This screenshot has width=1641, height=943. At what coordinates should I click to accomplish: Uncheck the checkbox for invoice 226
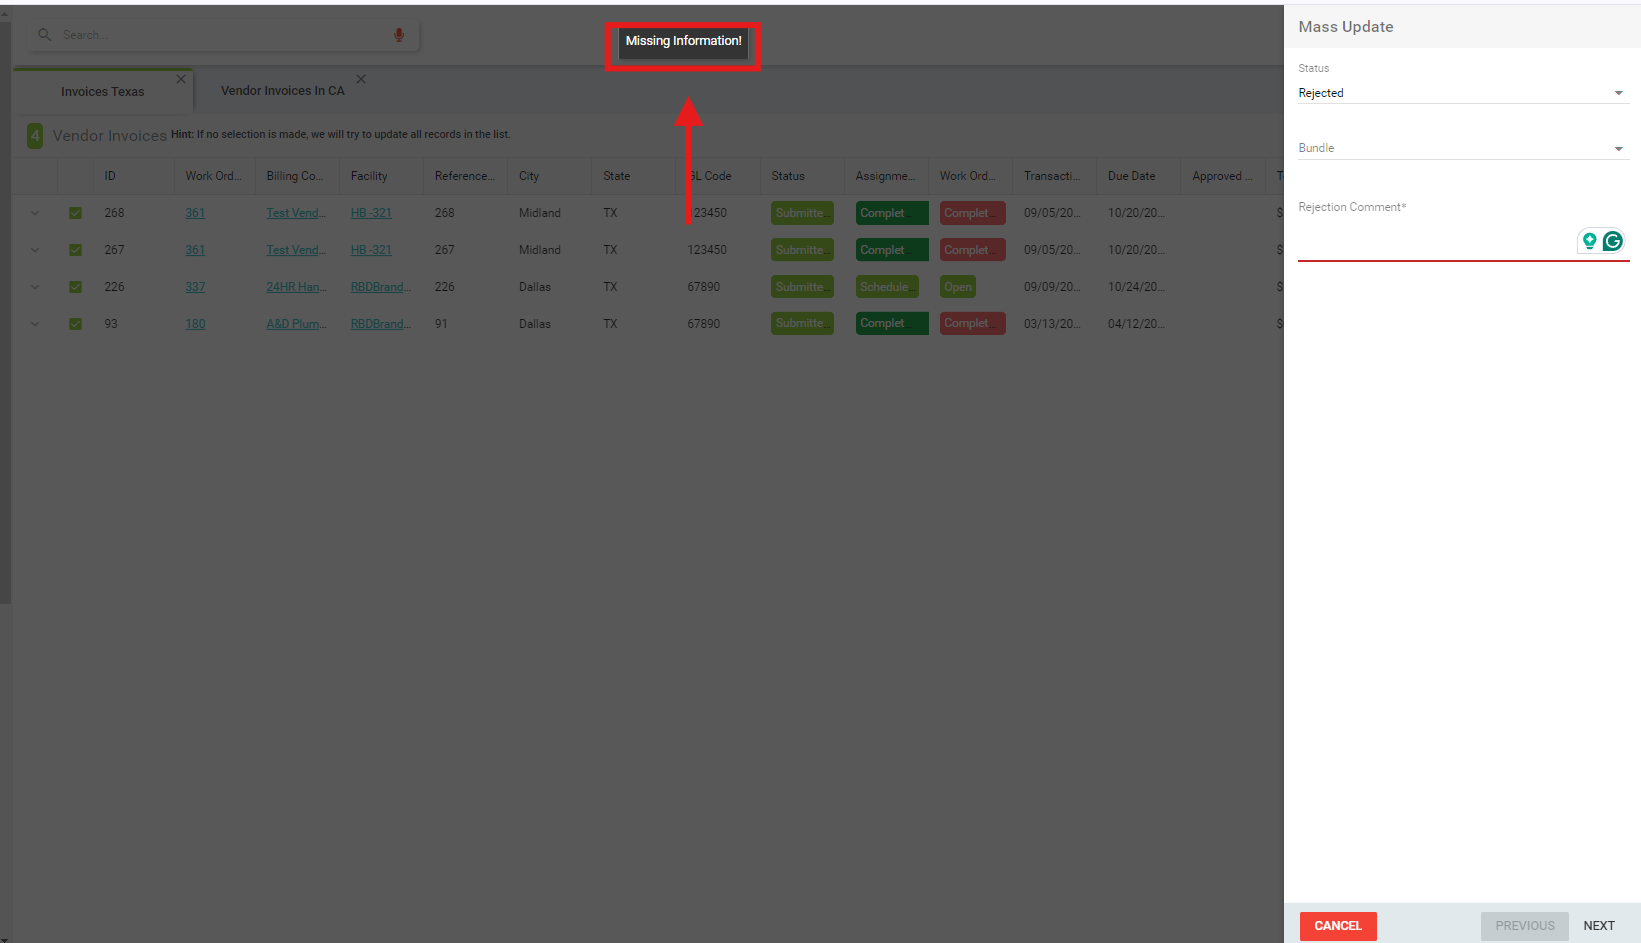[x=75, y=287]
